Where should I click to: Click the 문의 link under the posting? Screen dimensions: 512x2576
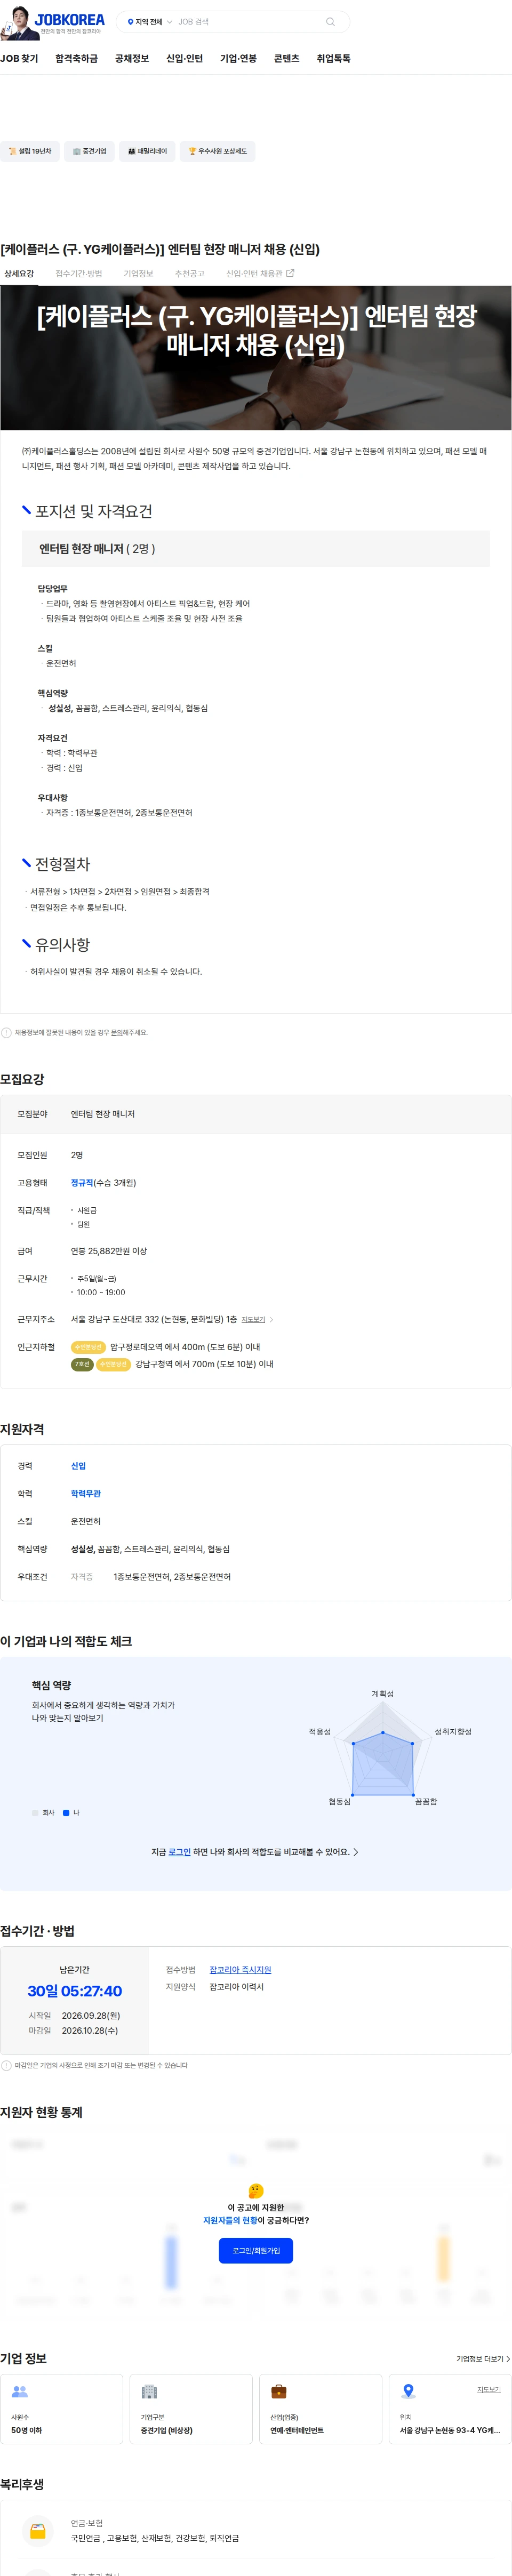pyautogui.click(x=118, y=1032)
